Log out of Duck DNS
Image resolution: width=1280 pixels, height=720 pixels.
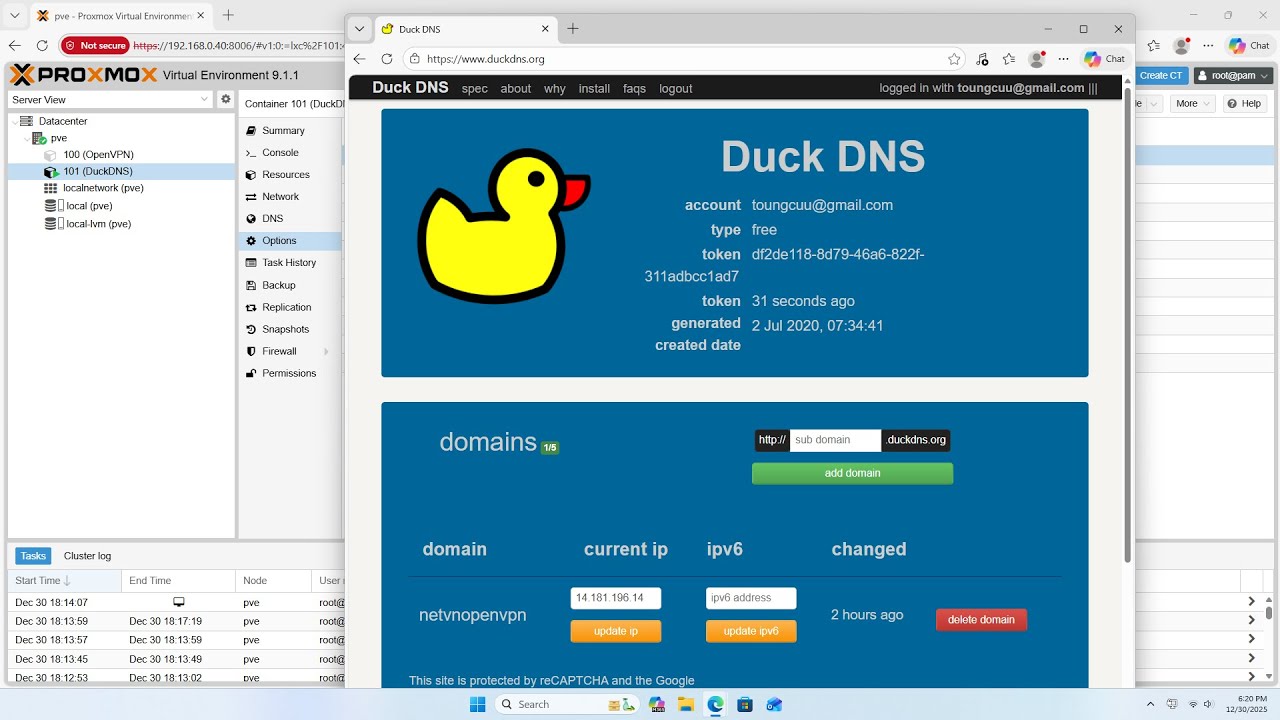[676, 88]
